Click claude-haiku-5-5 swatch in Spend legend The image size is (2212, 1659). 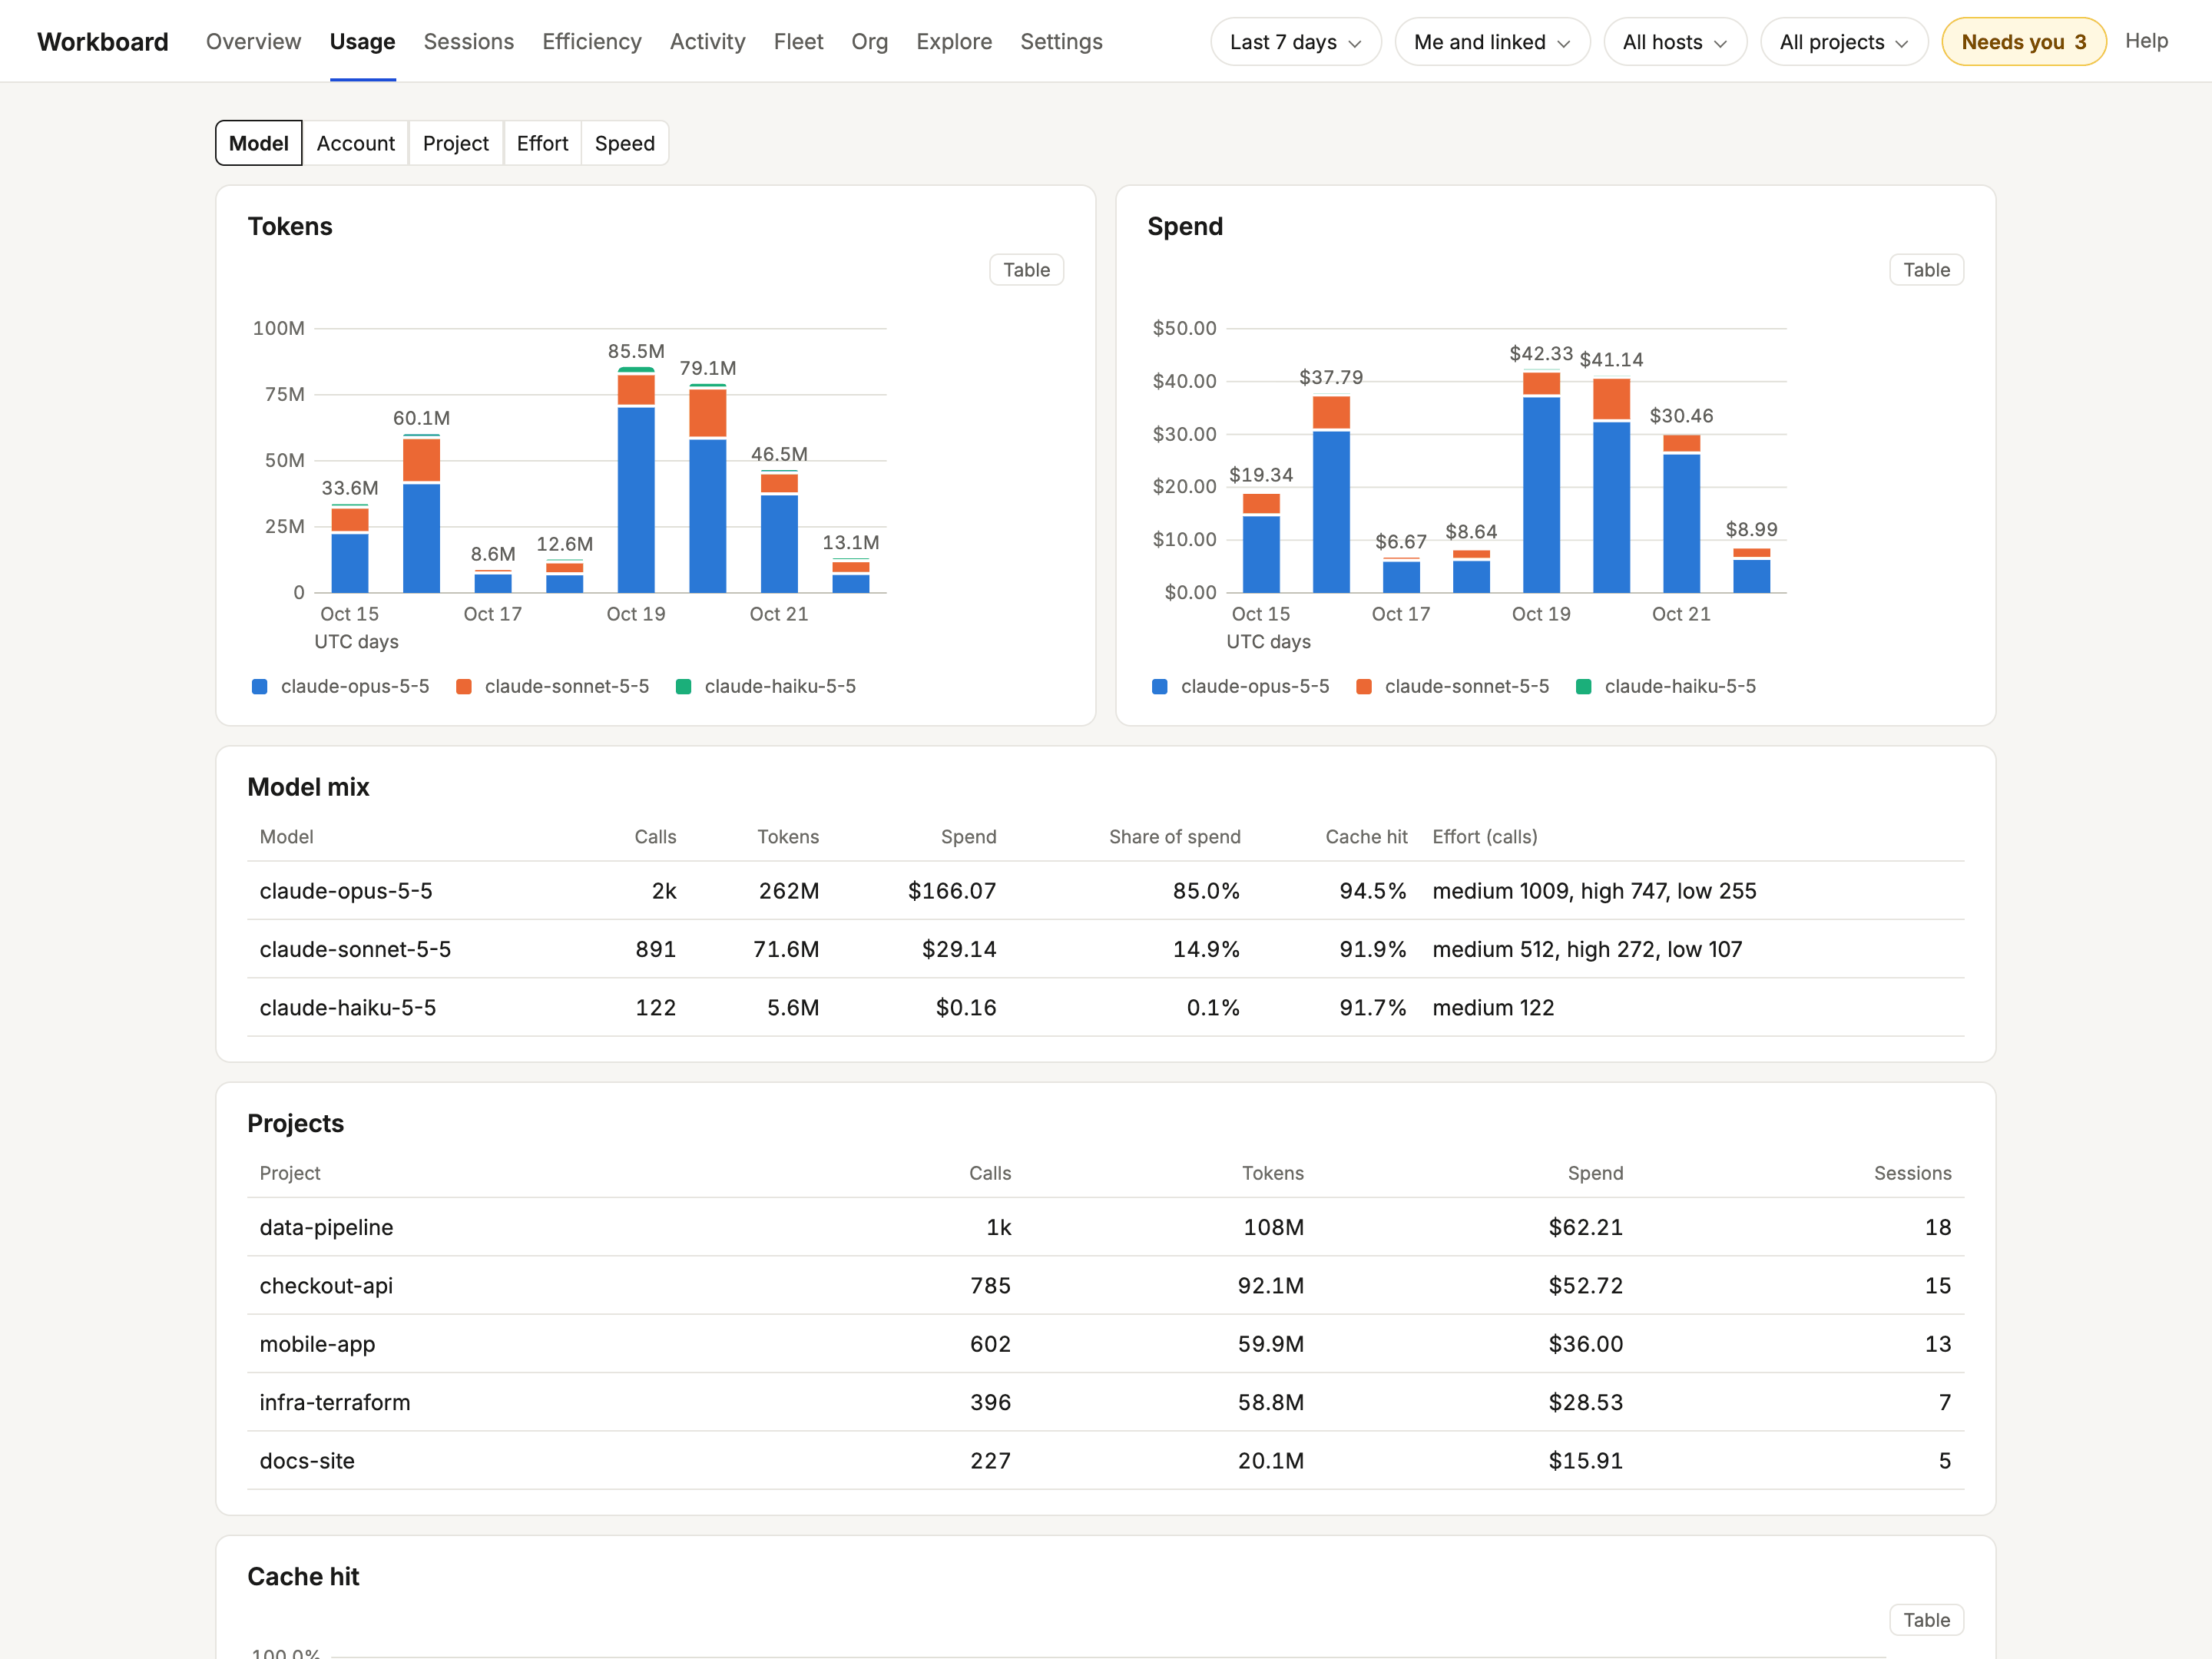click(x=1584, y=686)
